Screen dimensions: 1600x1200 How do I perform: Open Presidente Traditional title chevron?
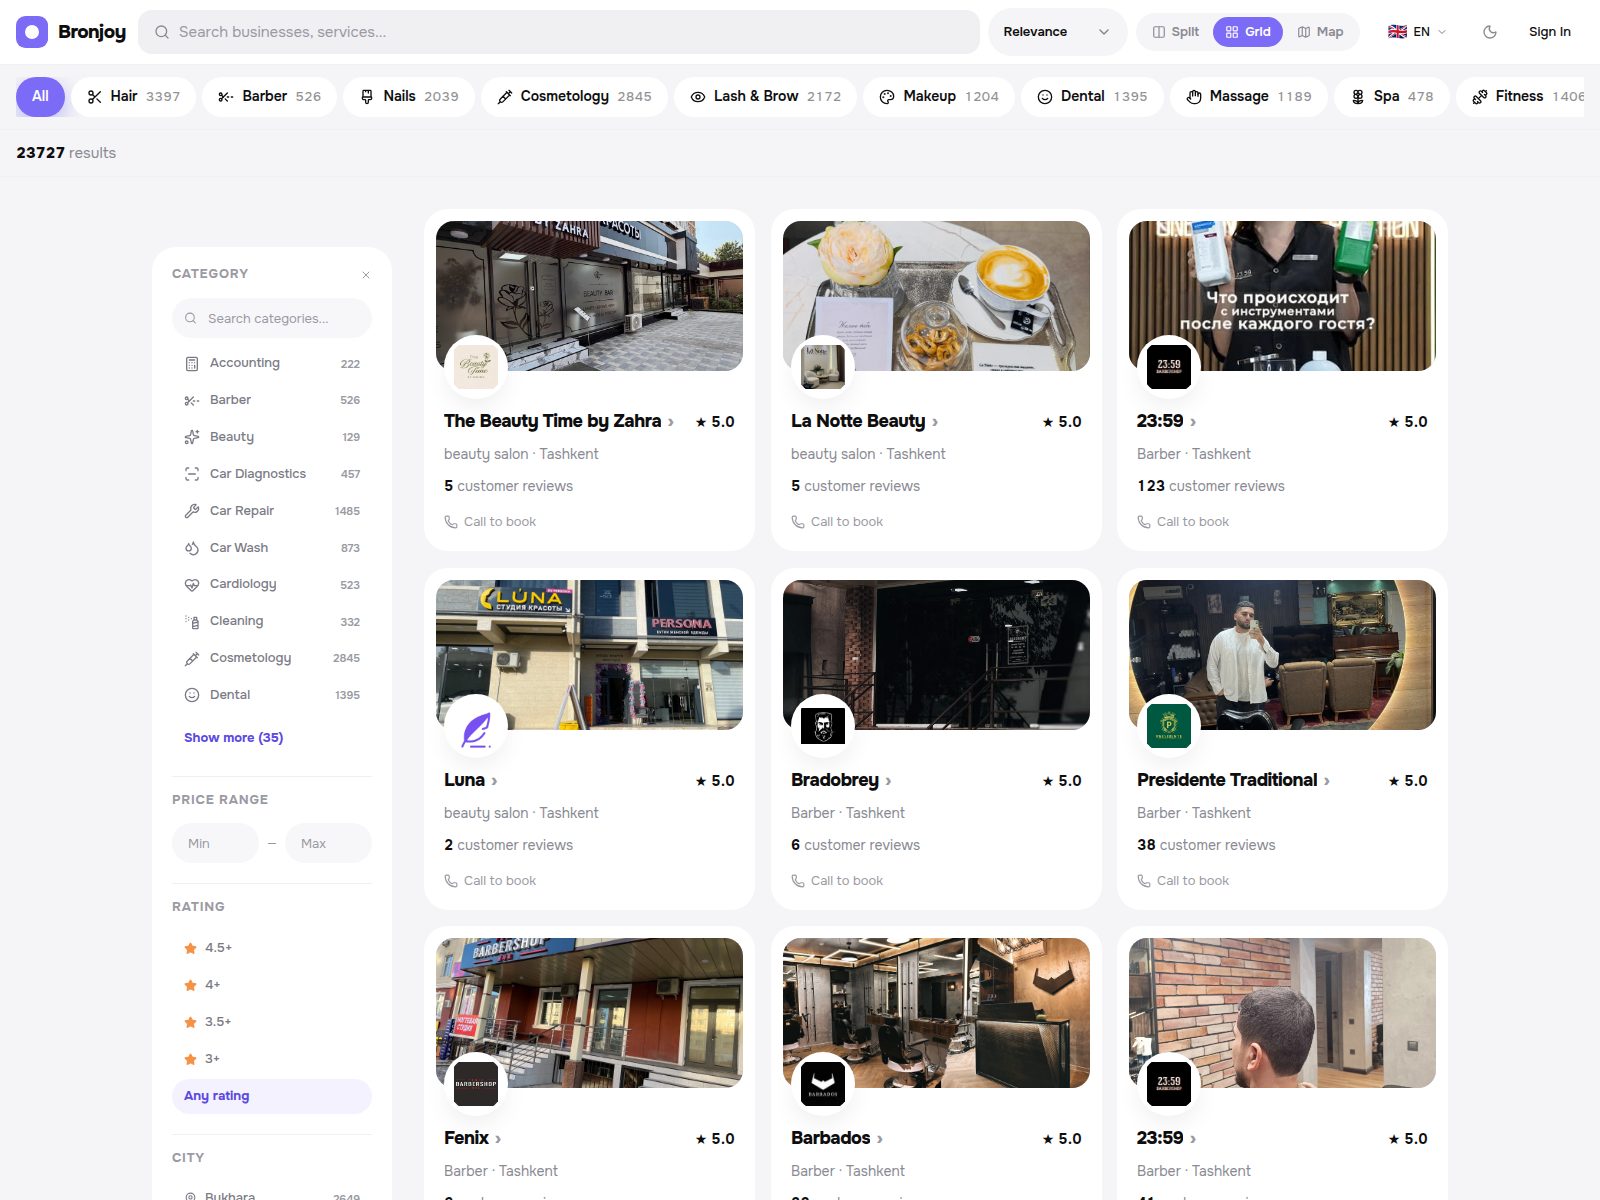[x=1327, y=781]
